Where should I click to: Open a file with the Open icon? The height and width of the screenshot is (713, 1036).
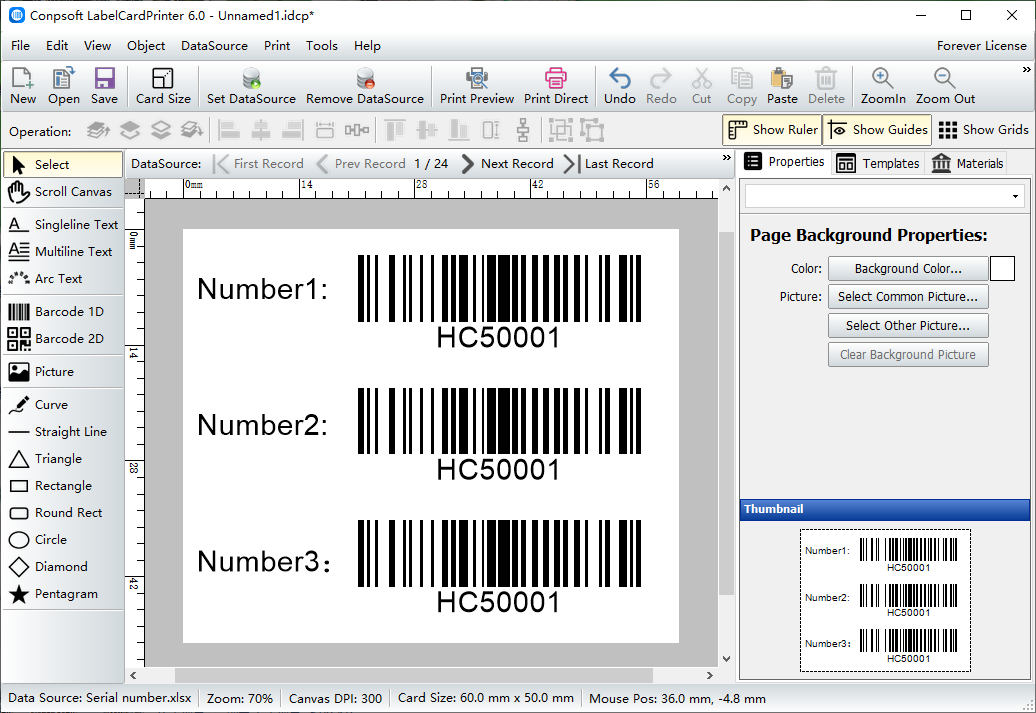(63, 86)
